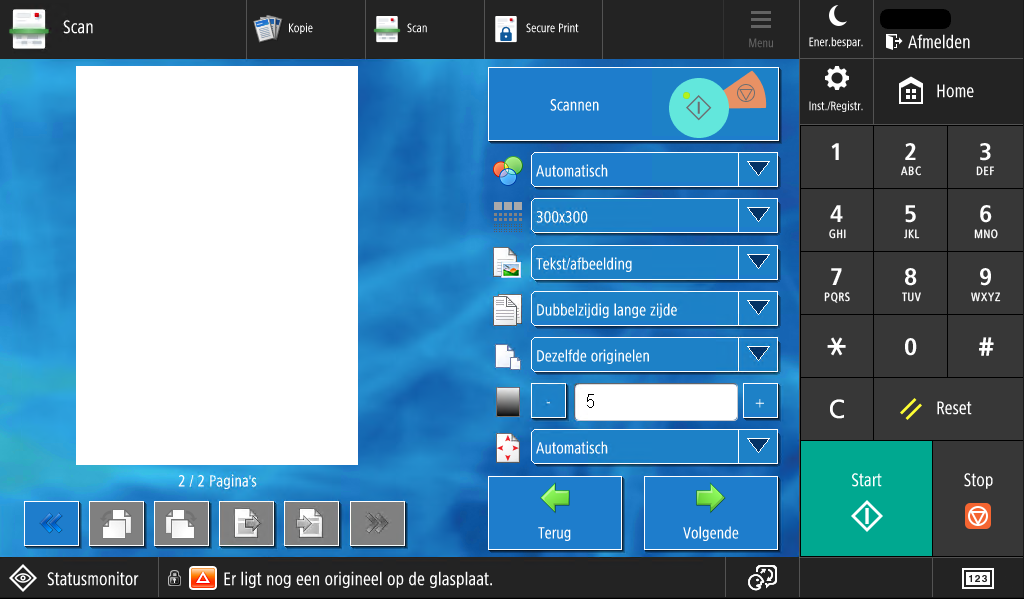
Task: Click the density gradient icon
Action: (507, 402)
